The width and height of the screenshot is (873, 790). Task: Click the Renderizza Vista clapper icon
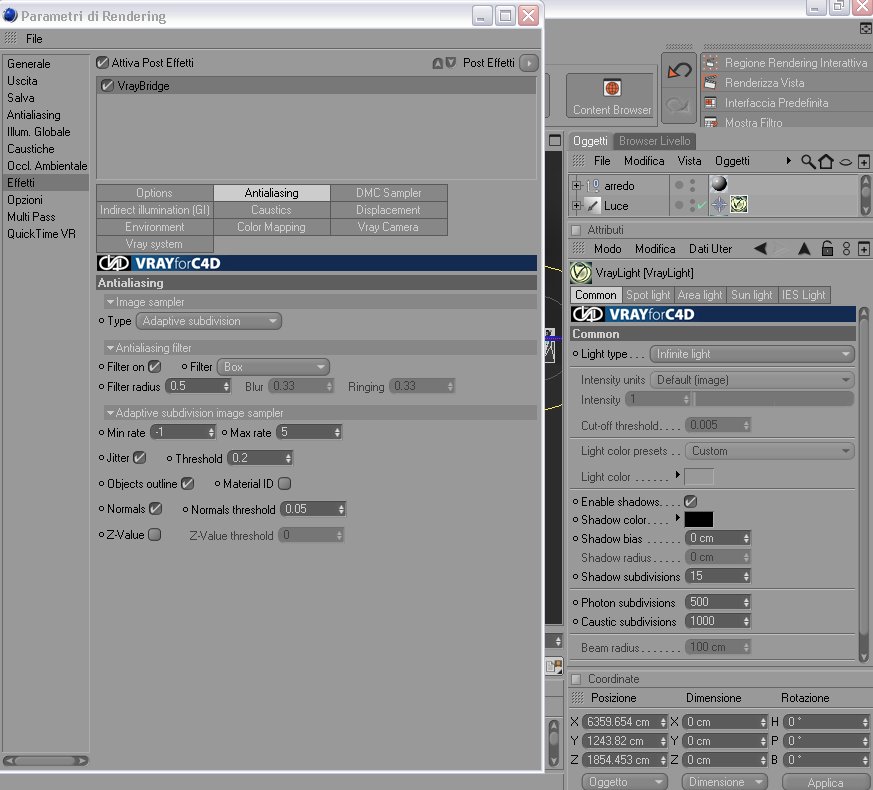(710, 83)
